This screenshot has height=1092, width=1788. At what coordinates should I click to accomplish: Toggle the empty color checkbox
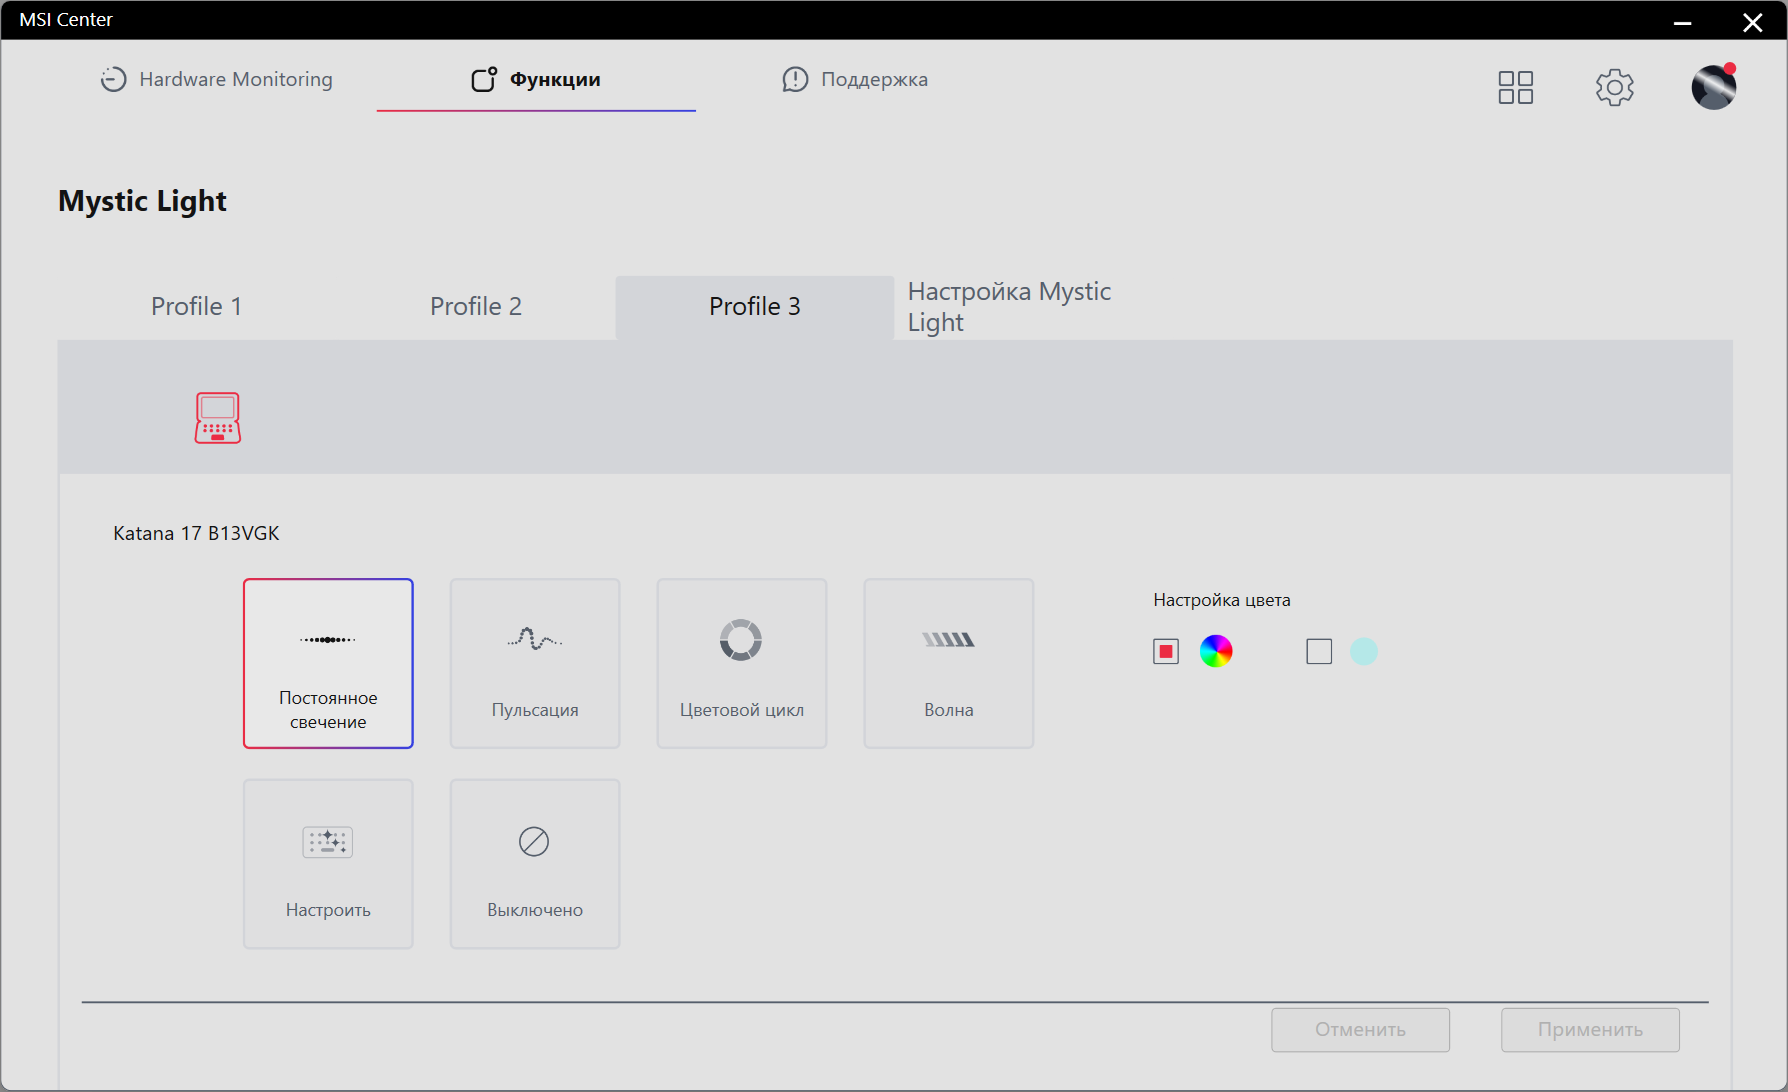coord(1319,652)
